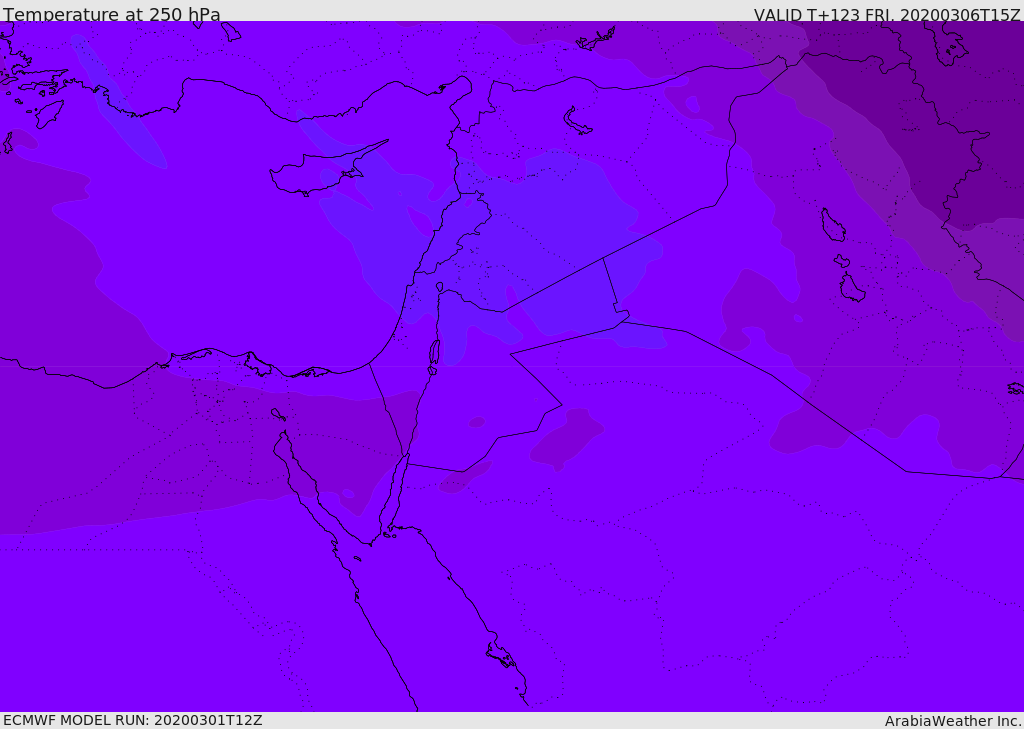Click the 'Temperature at 250 hPa' title
1024x729 pixels.
tap(112, 15)
